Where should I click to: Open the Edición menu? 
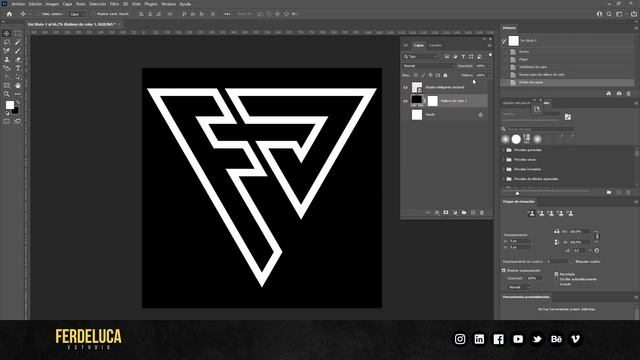(35, 4)
